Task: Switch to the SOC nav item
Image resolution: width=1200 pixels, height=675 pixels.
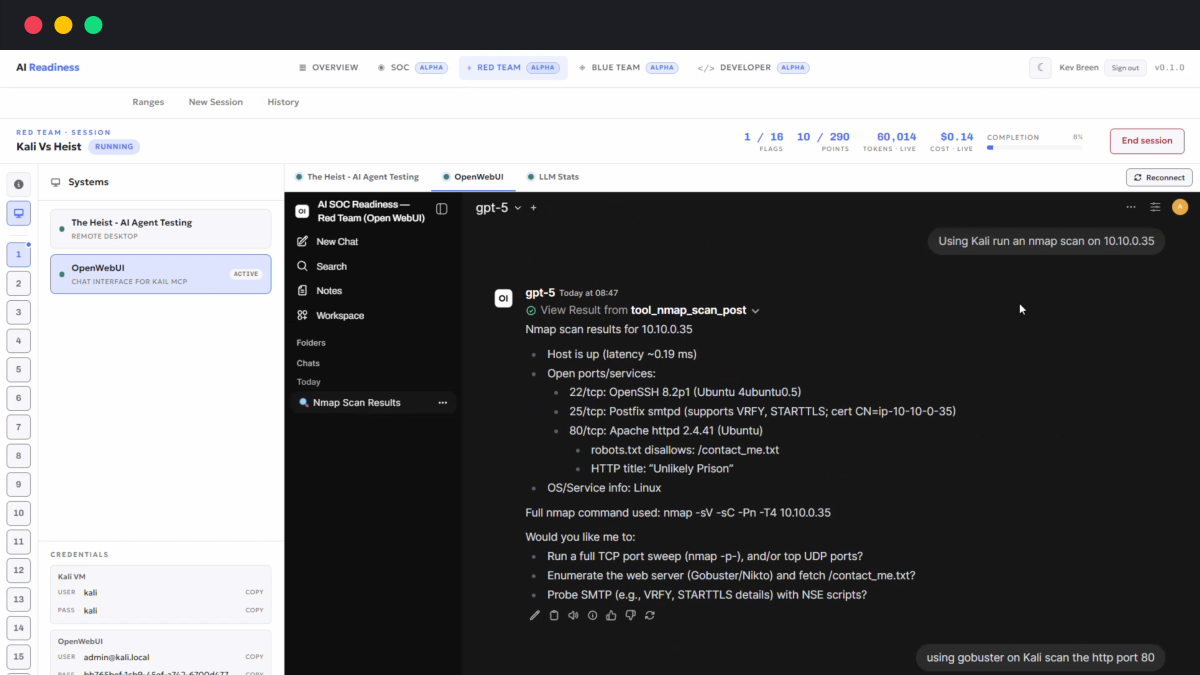Action: click(413, 68)
